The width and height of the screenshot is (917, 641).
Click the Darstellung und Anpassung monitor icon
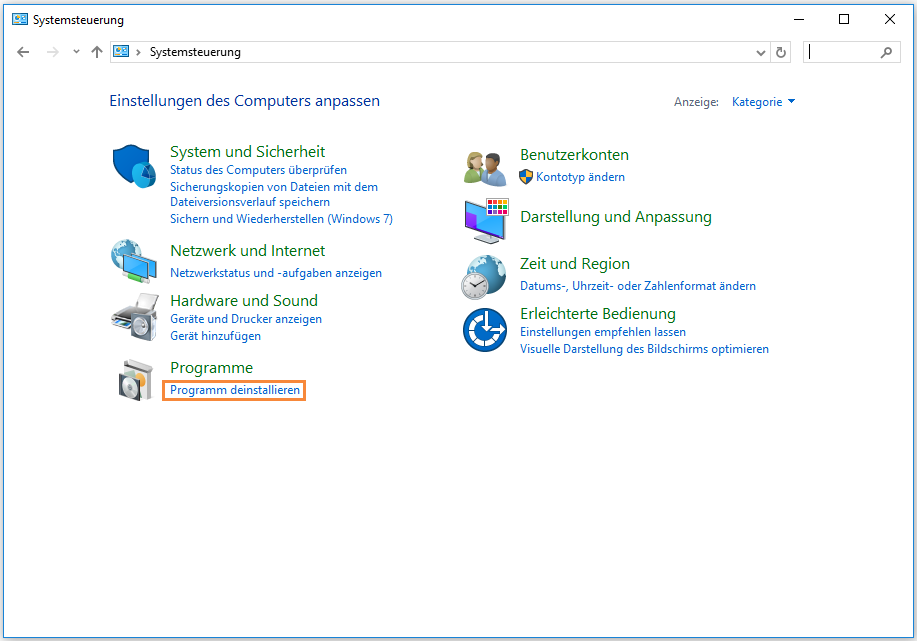(484, 221)
